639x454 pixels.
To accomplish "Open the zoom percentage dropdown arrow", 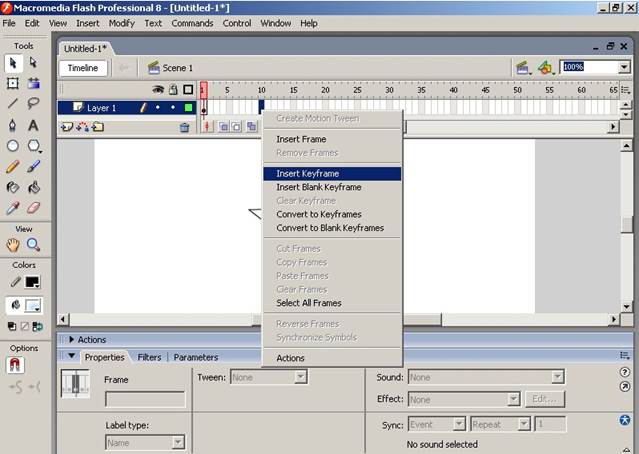I will (624, 67).
